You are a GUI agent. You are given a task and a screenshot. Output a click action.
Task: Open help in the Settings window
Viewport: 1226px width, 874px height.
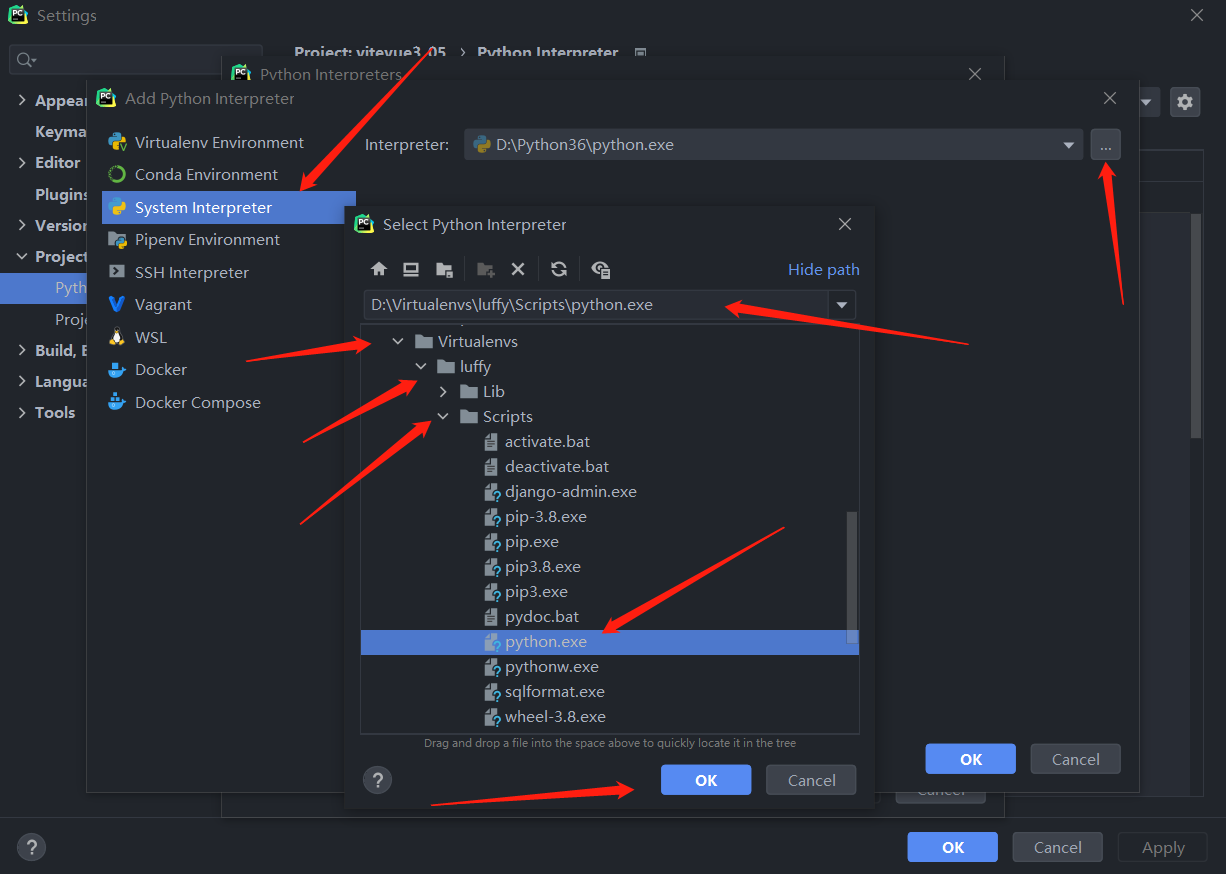[32, 847]
